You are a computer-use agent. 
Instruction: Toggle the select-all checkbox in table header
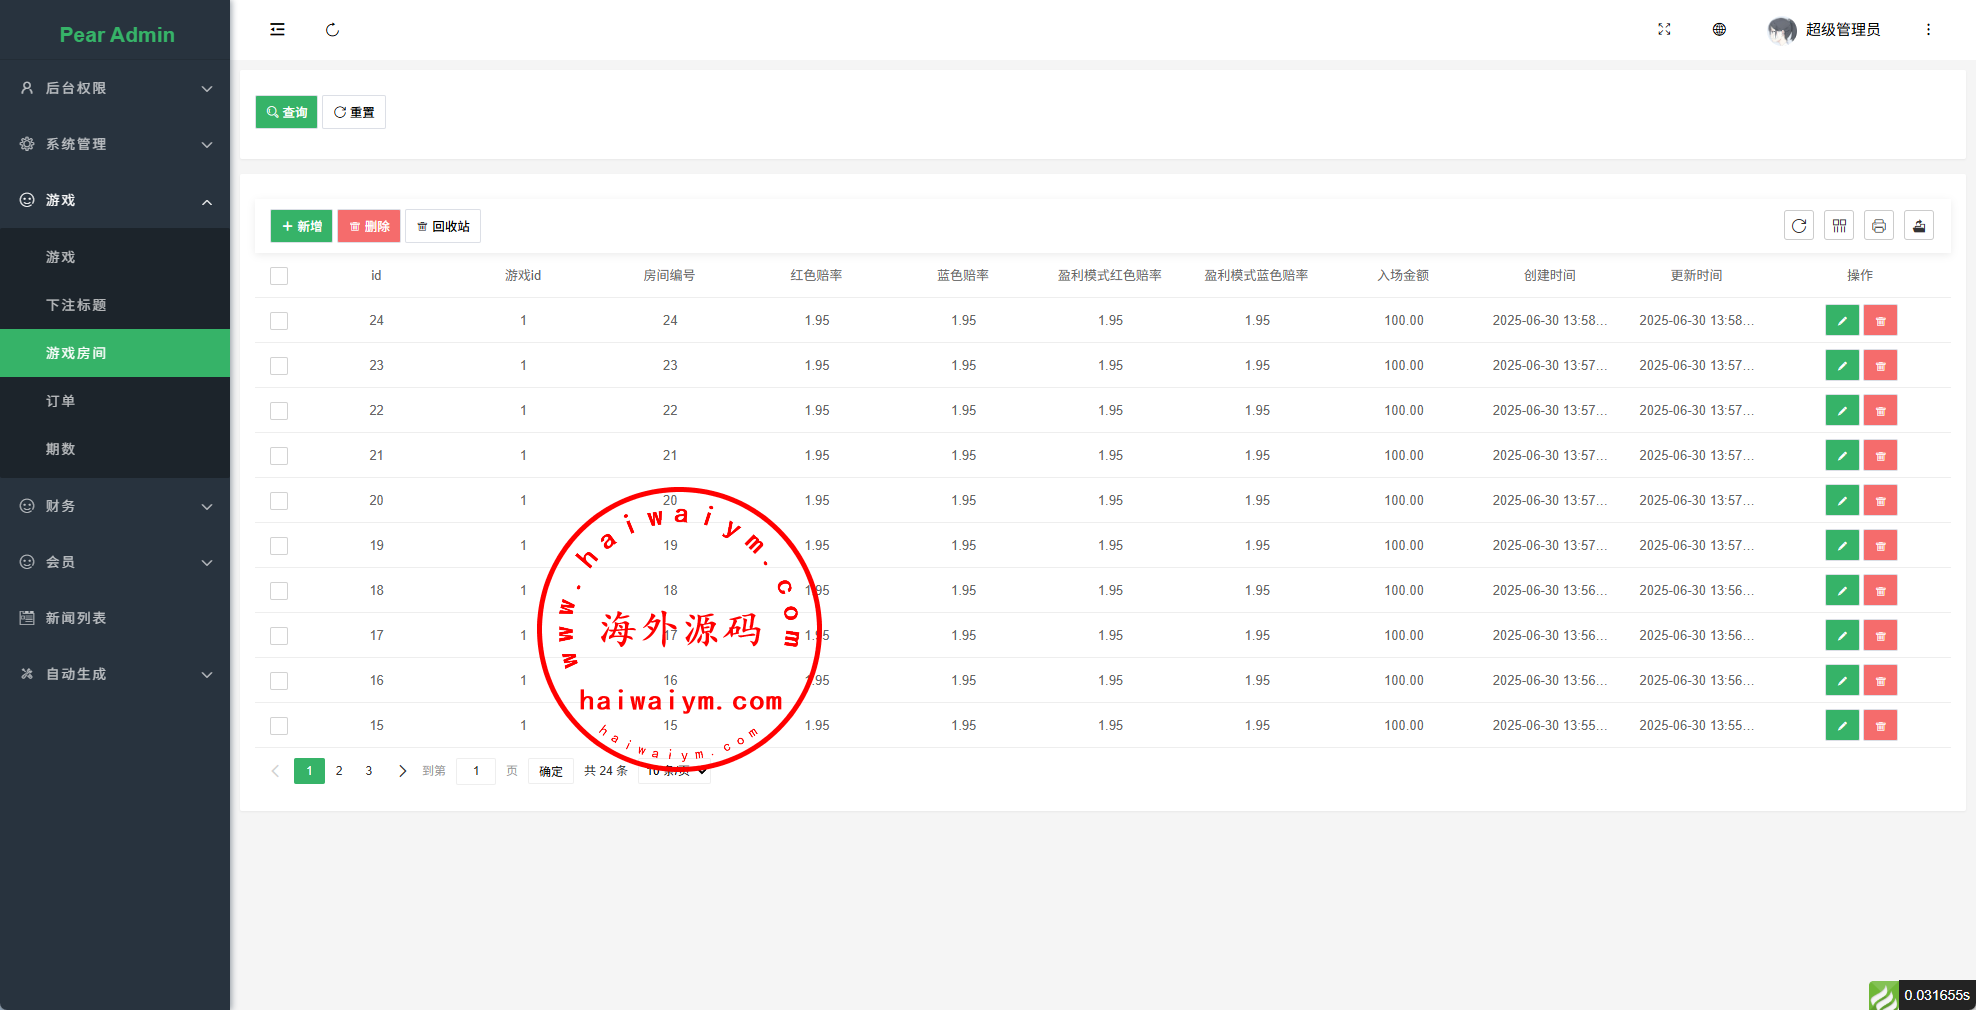coord(279,276)
